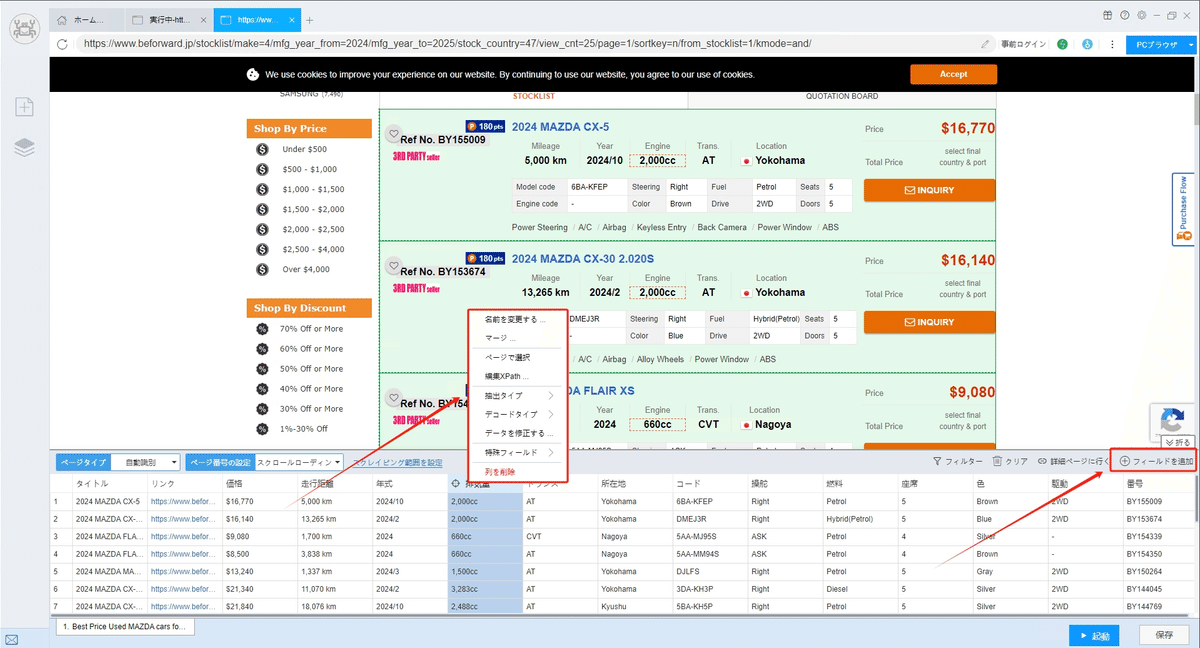1200x648 pixels.
Task: Click the dollar icon beside Over $4,000
Action: (262, 269)
